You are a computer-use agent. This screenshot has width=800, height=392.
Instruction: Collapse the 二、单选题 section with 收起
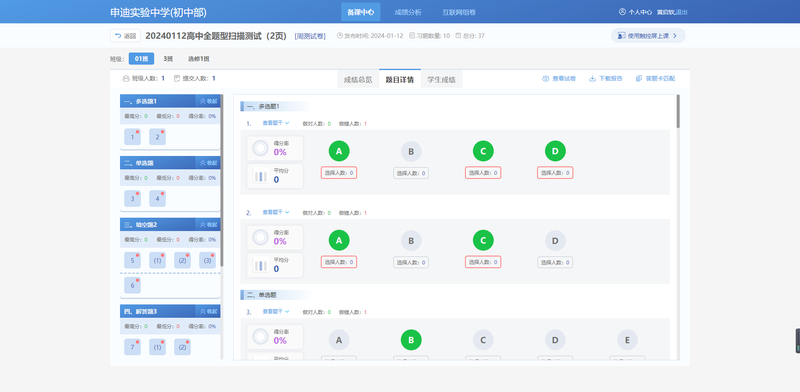tap(208, 163)
